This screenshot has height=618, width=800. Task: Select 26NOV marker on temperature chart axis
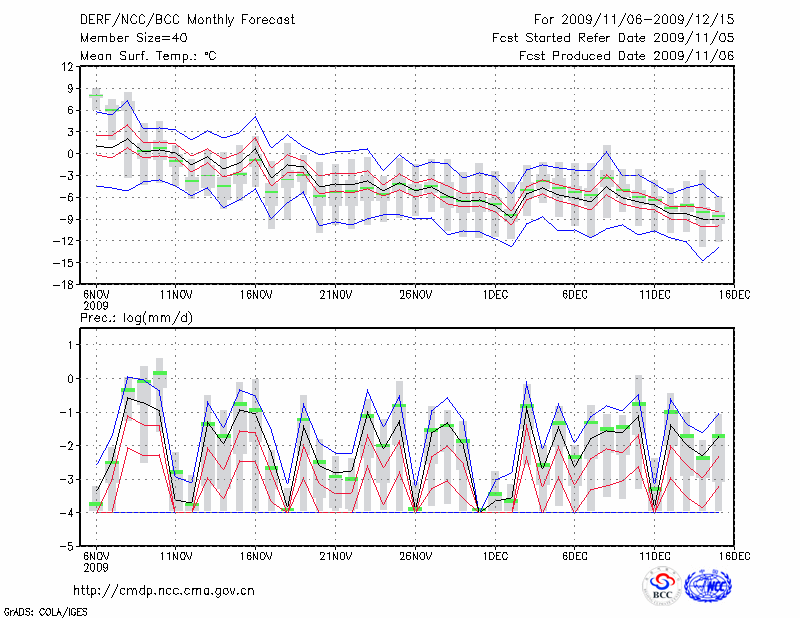416,295
